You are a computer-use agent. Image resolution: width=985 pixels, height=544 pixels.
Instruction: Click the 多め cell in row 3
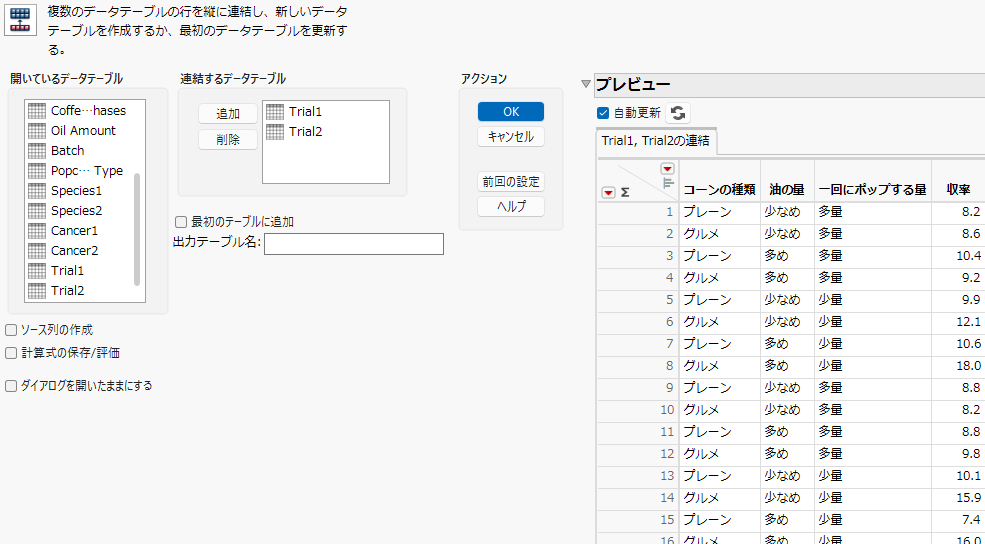pos(787,256)
